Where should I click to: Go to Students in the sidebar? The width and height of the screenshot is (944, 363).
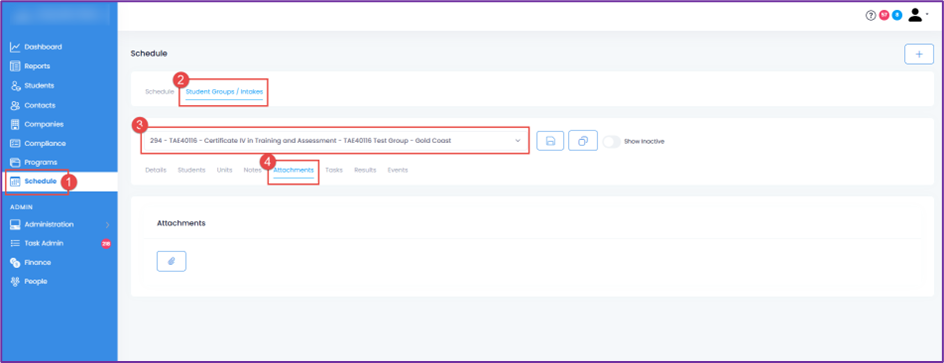(39, 85)
